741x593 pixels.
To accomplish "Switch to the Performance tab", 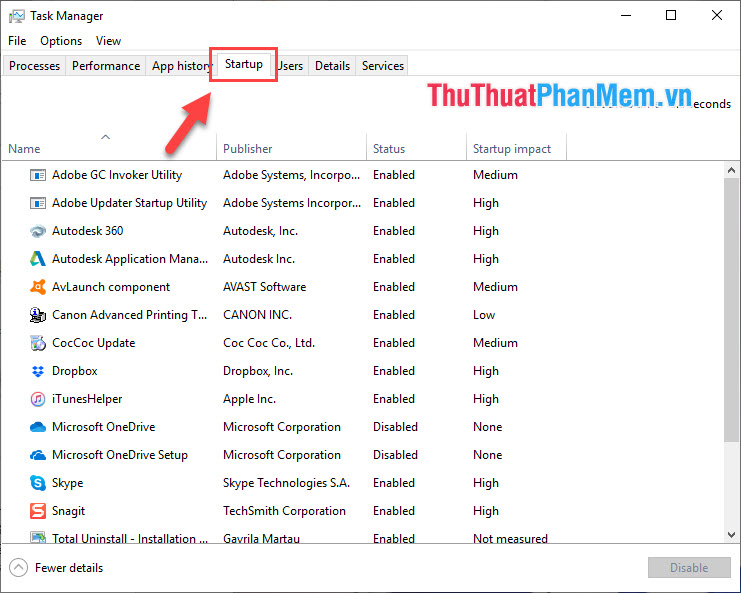I will pyautogui.click(x=106, y=66).
